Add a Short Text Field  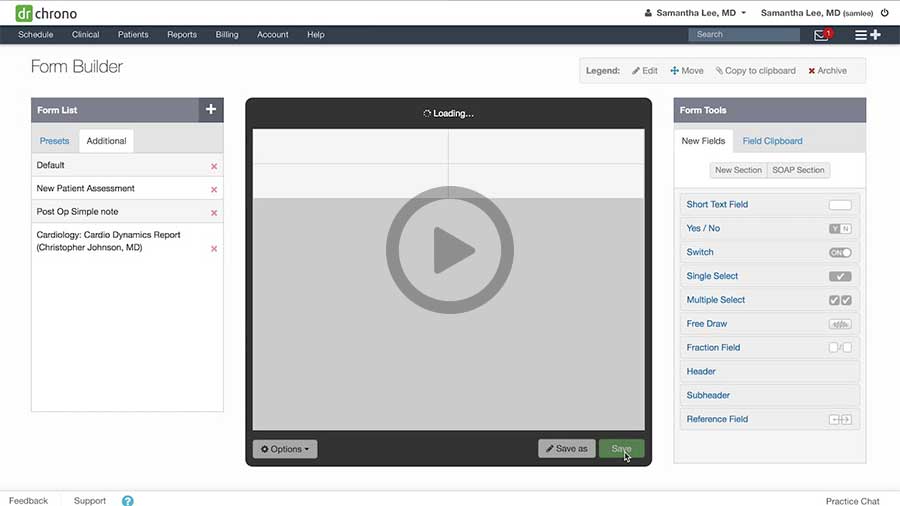(769, 205)
